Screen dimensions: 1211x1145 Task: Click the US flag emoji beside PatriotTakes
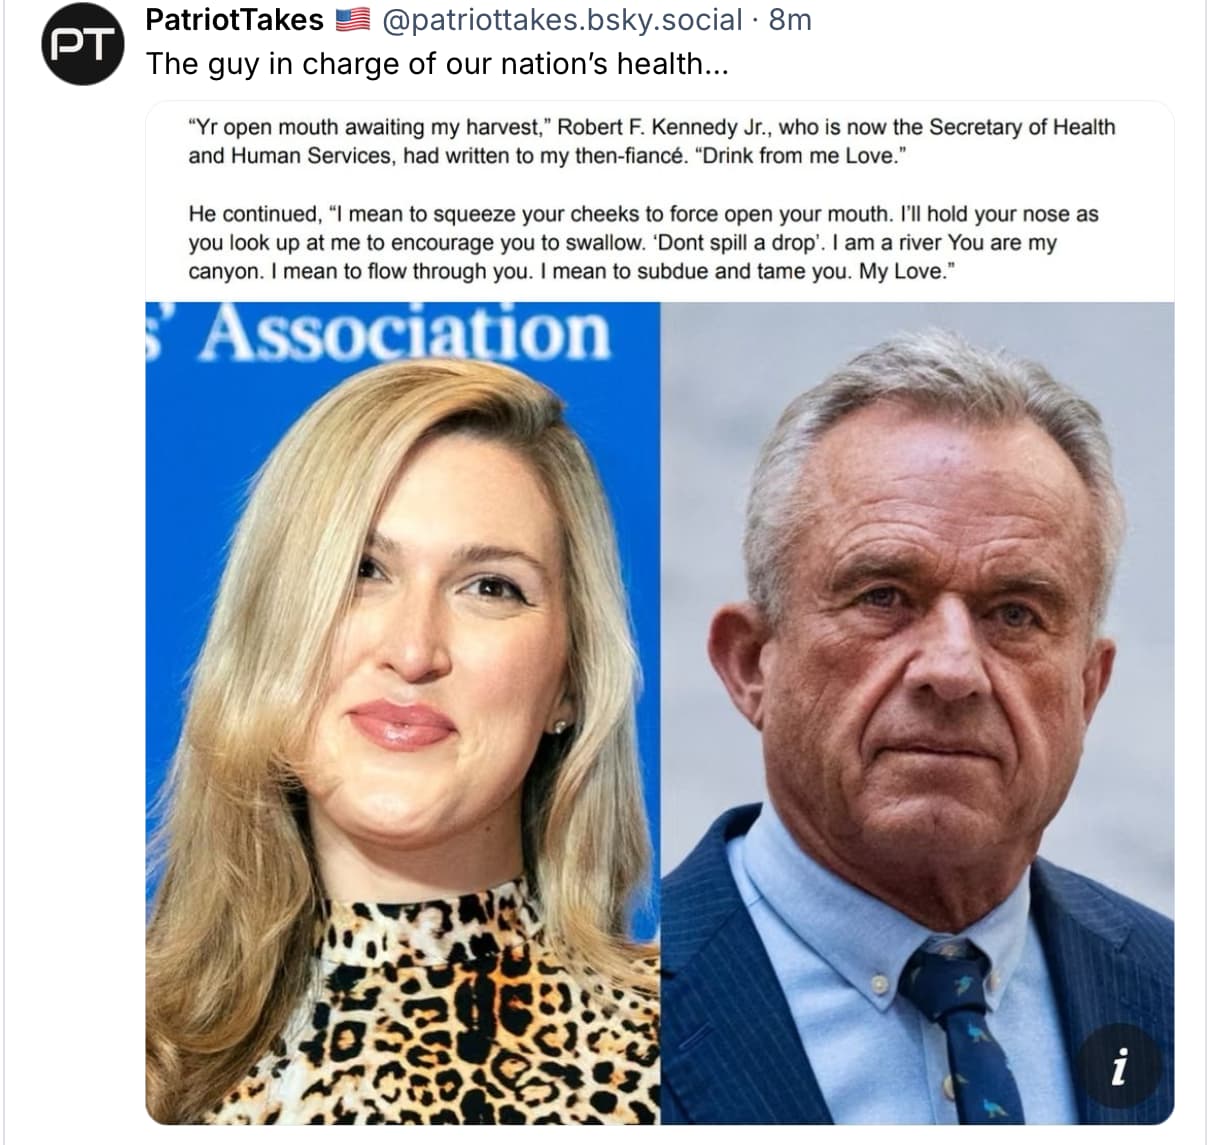[x=351, y=19]
